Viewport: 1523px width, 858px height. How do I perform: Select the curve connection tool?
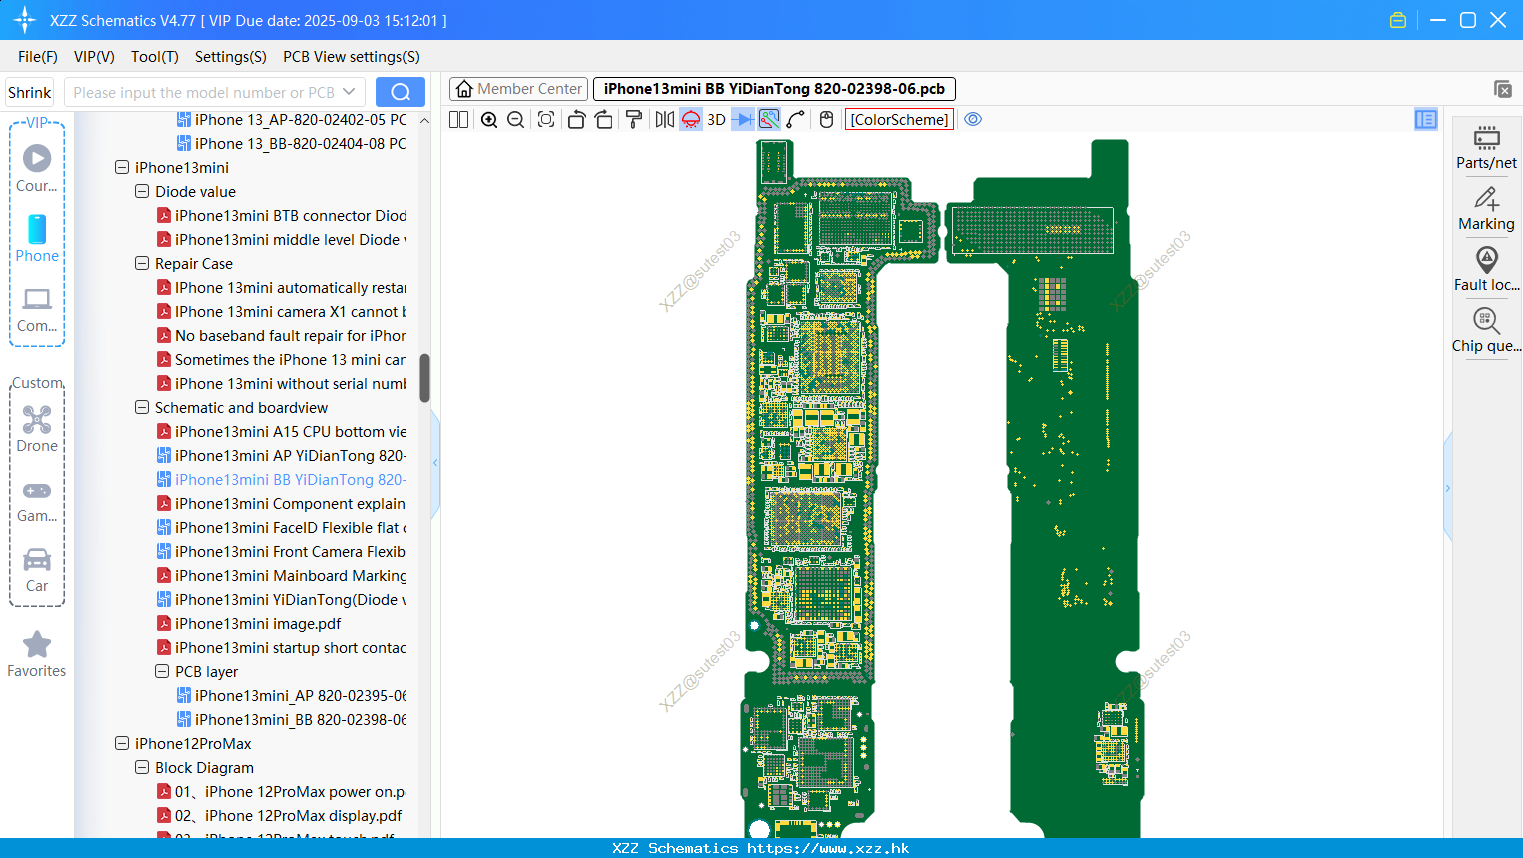click(796, 119)
